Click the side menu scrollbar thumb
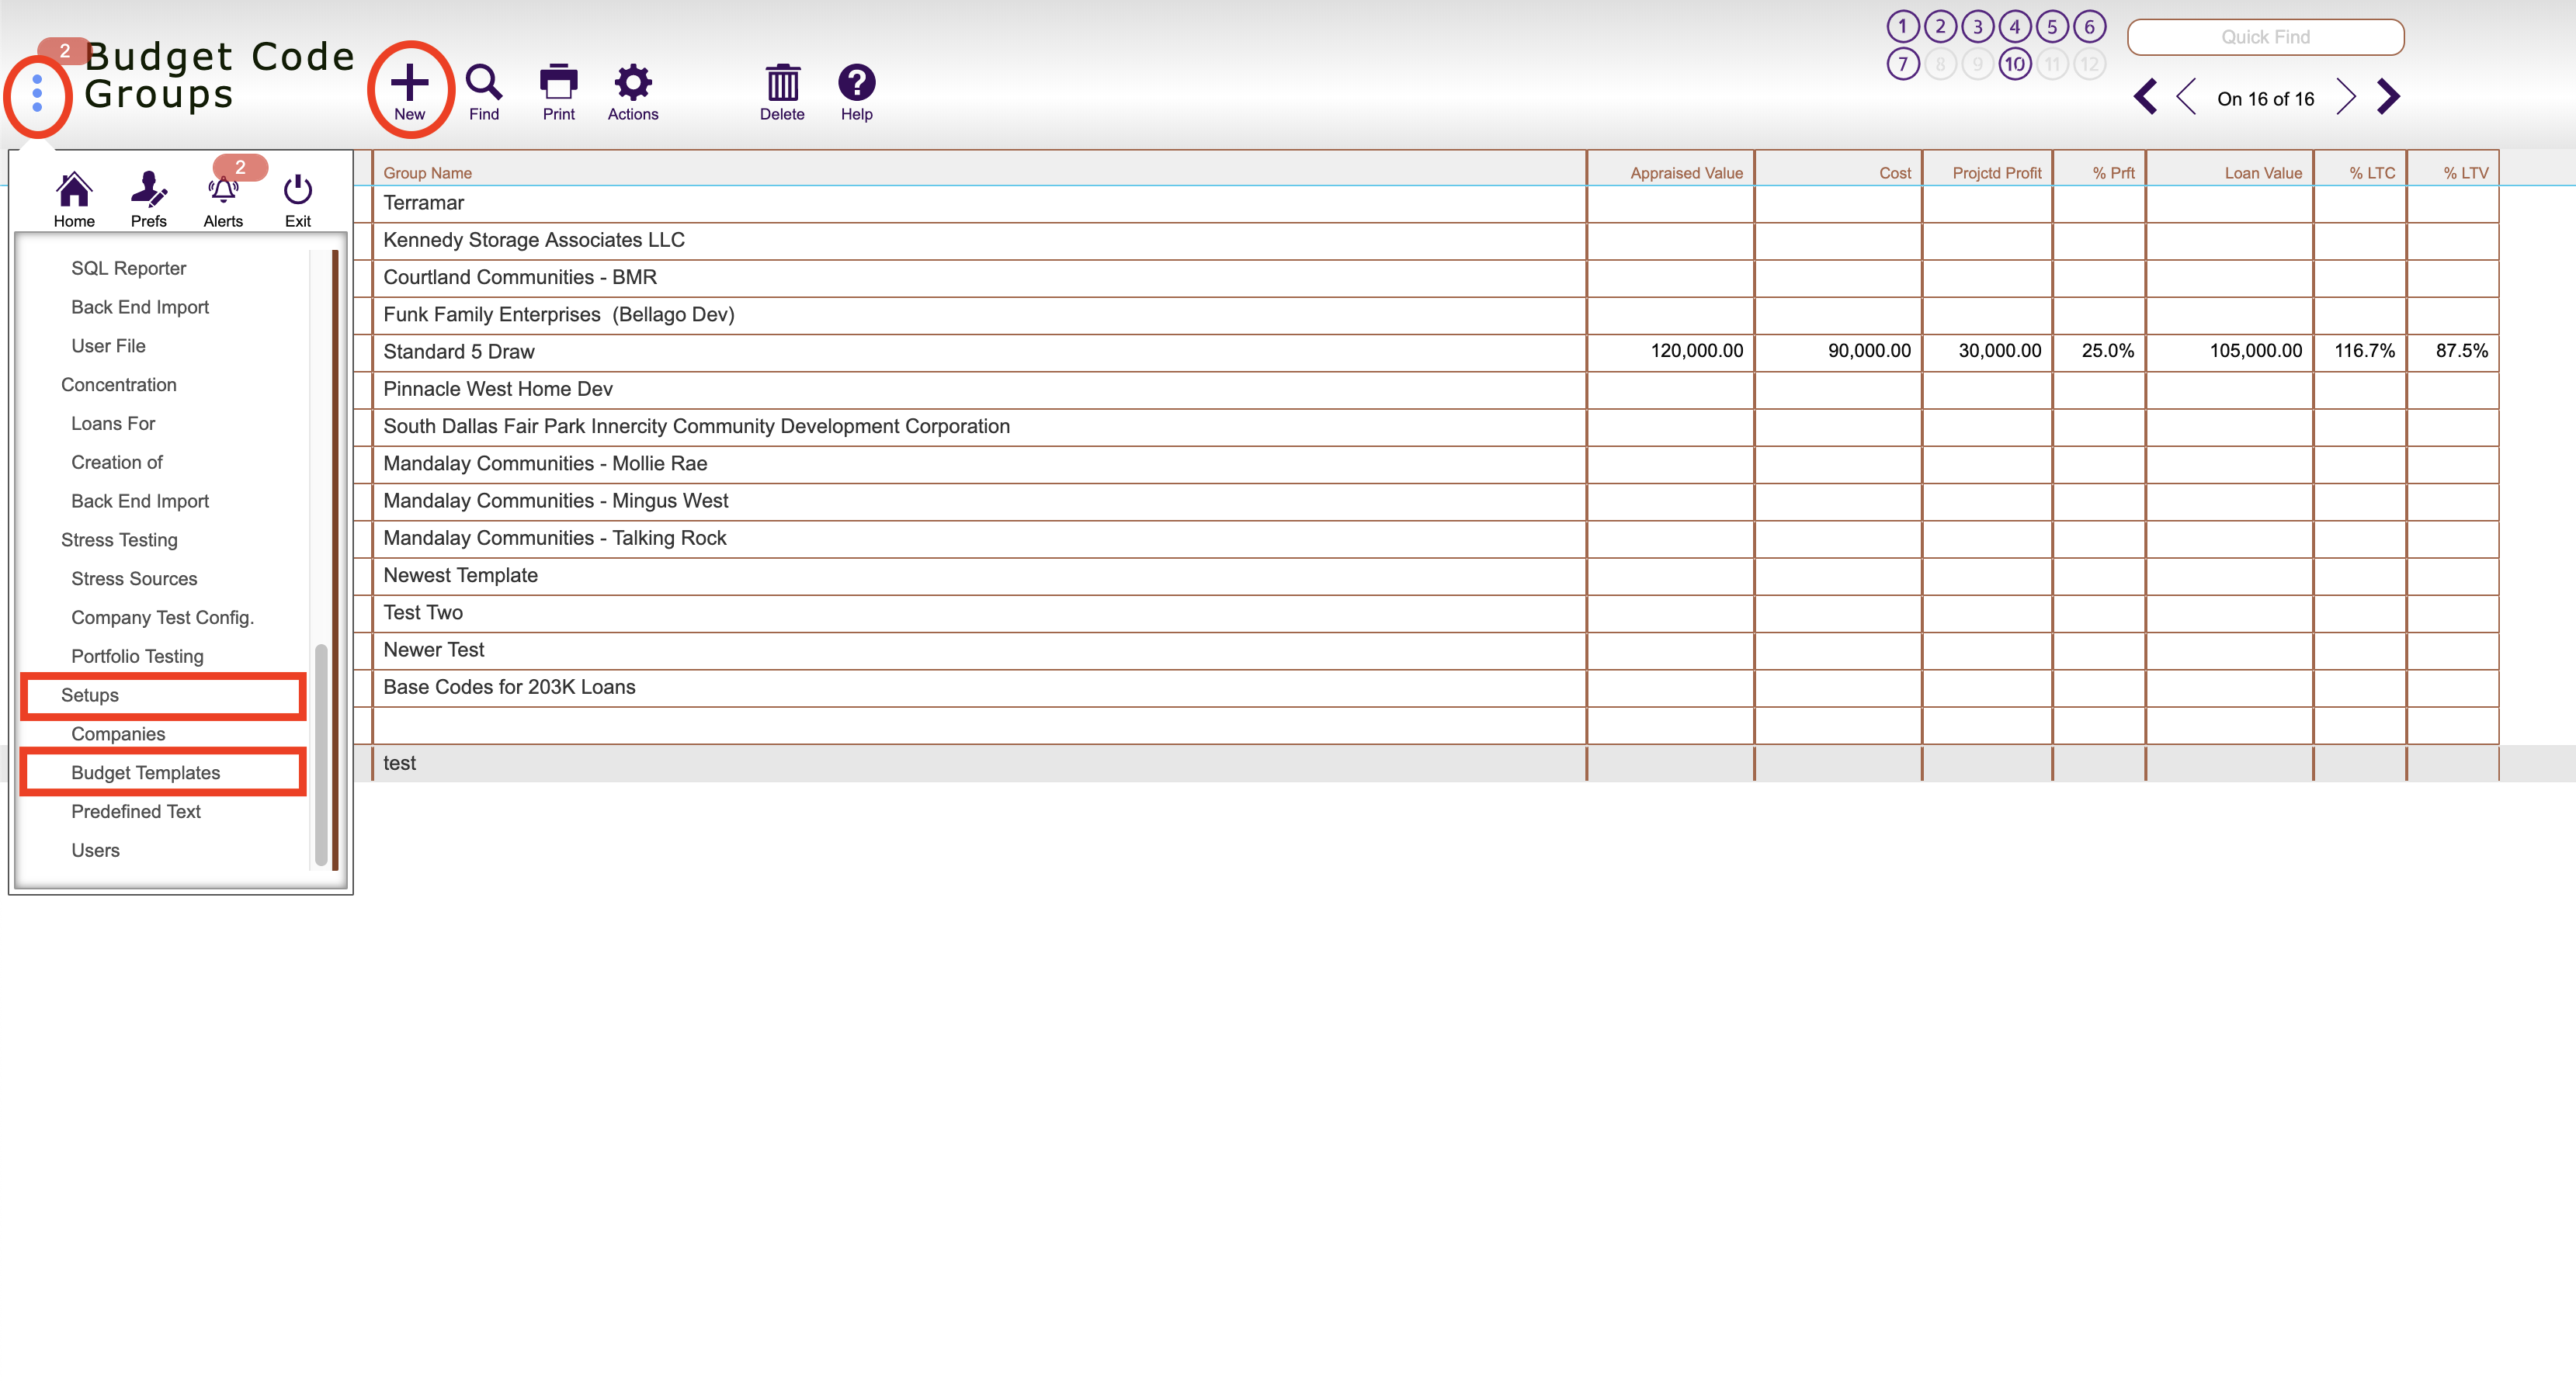 pyautogui.click(x=321, y=754)
